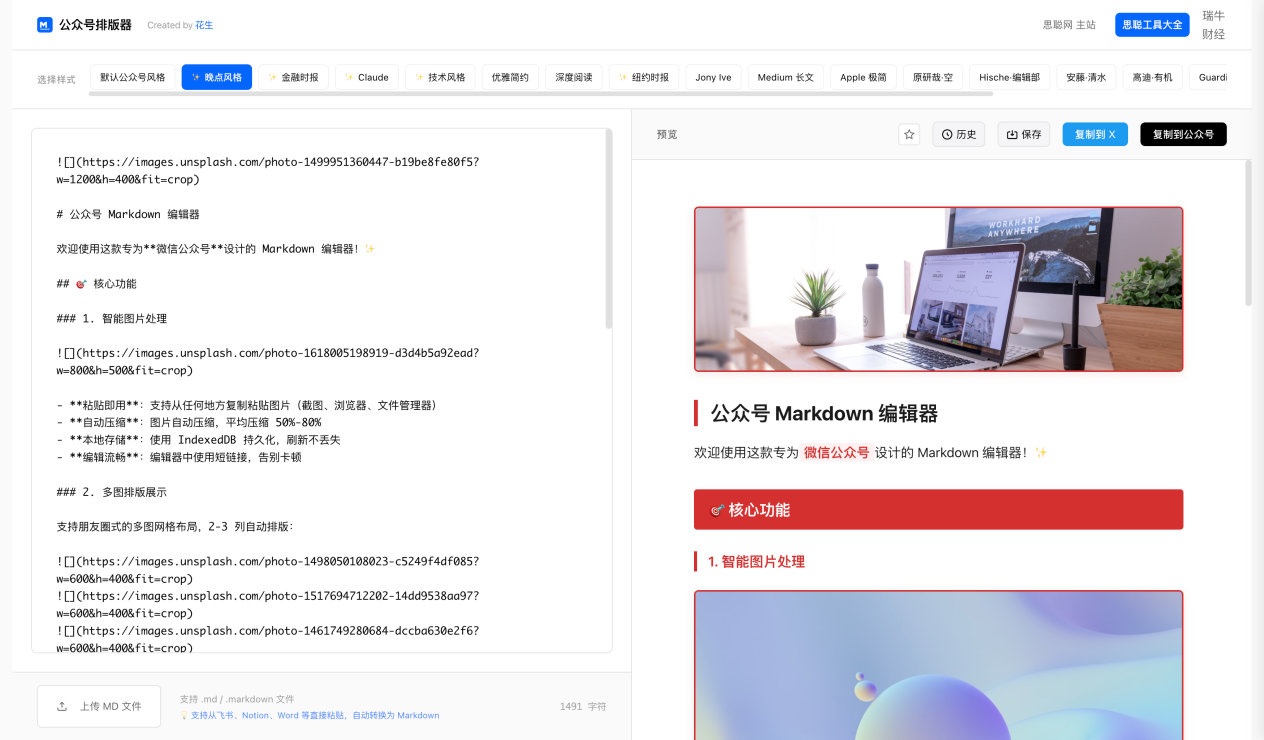Open the 思聪工具大全 button

[x=1152, y=25]
